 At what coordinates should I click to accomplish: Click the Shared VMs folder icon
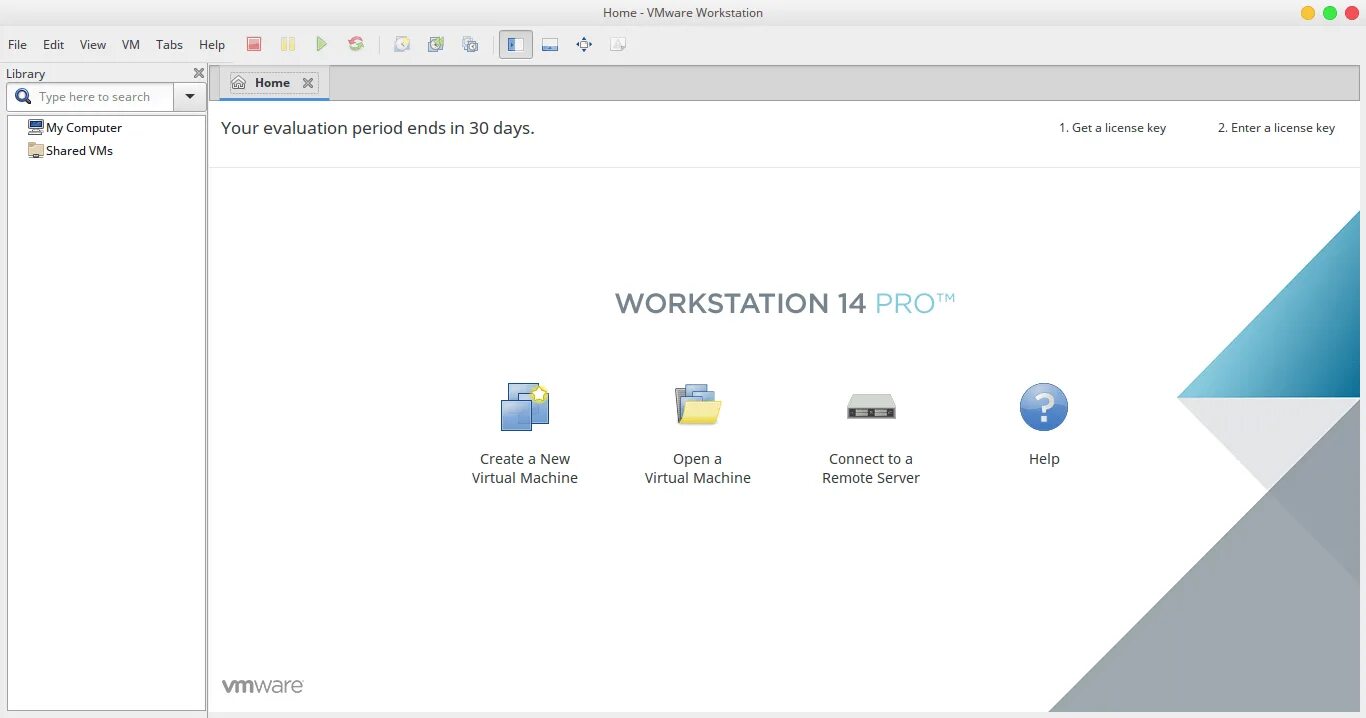coord(36,150)
